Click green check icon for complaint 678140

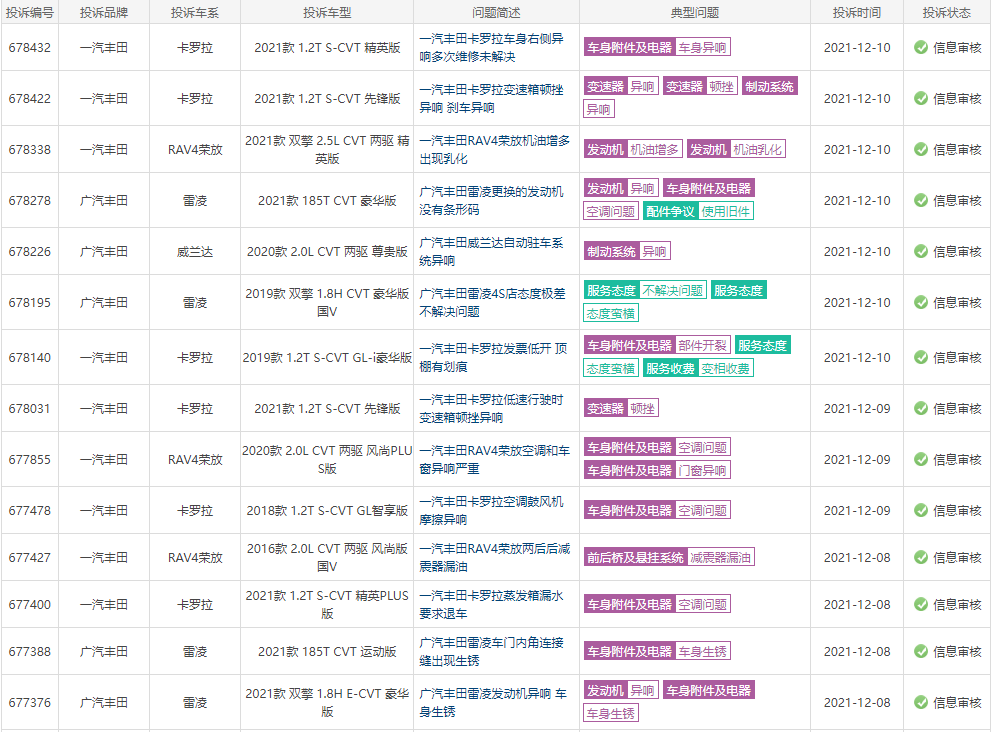tap(920, 357)
